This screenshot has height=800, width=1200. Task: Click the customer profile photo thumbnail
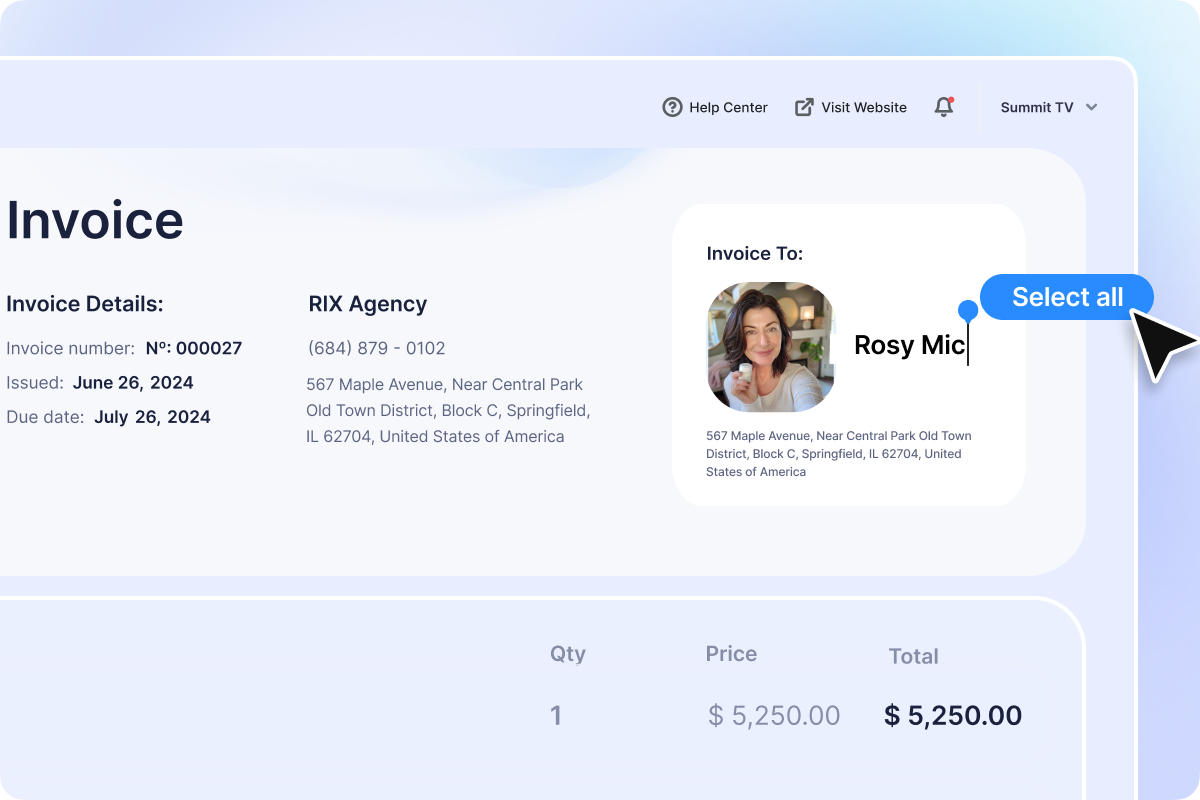coord(771,347)
